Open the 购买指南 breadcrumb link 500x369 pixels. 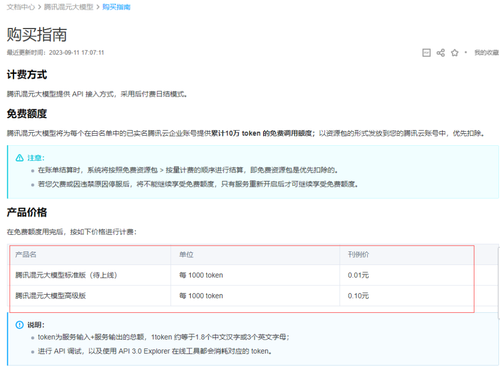[x=116, y=7]
